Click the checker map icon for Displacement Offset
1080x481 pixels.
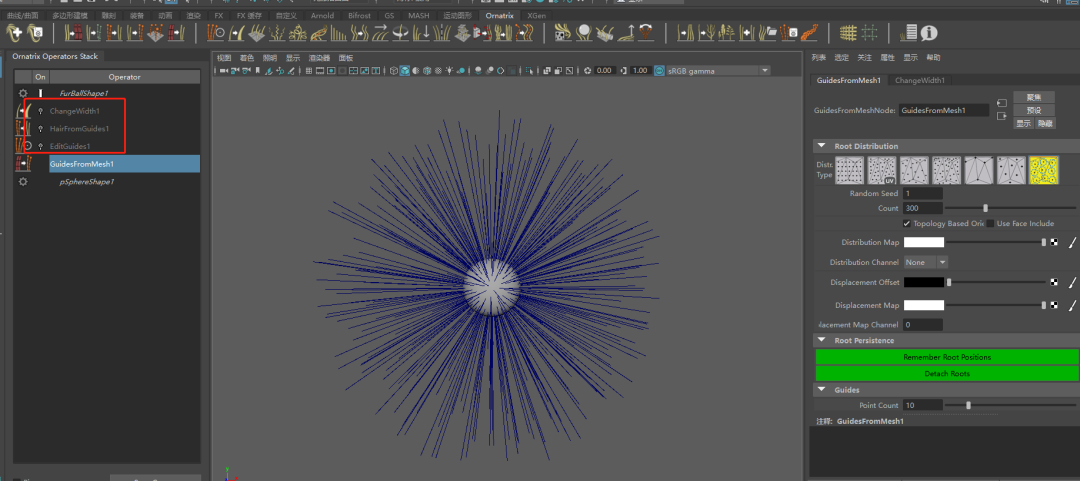click(1054, 283)
